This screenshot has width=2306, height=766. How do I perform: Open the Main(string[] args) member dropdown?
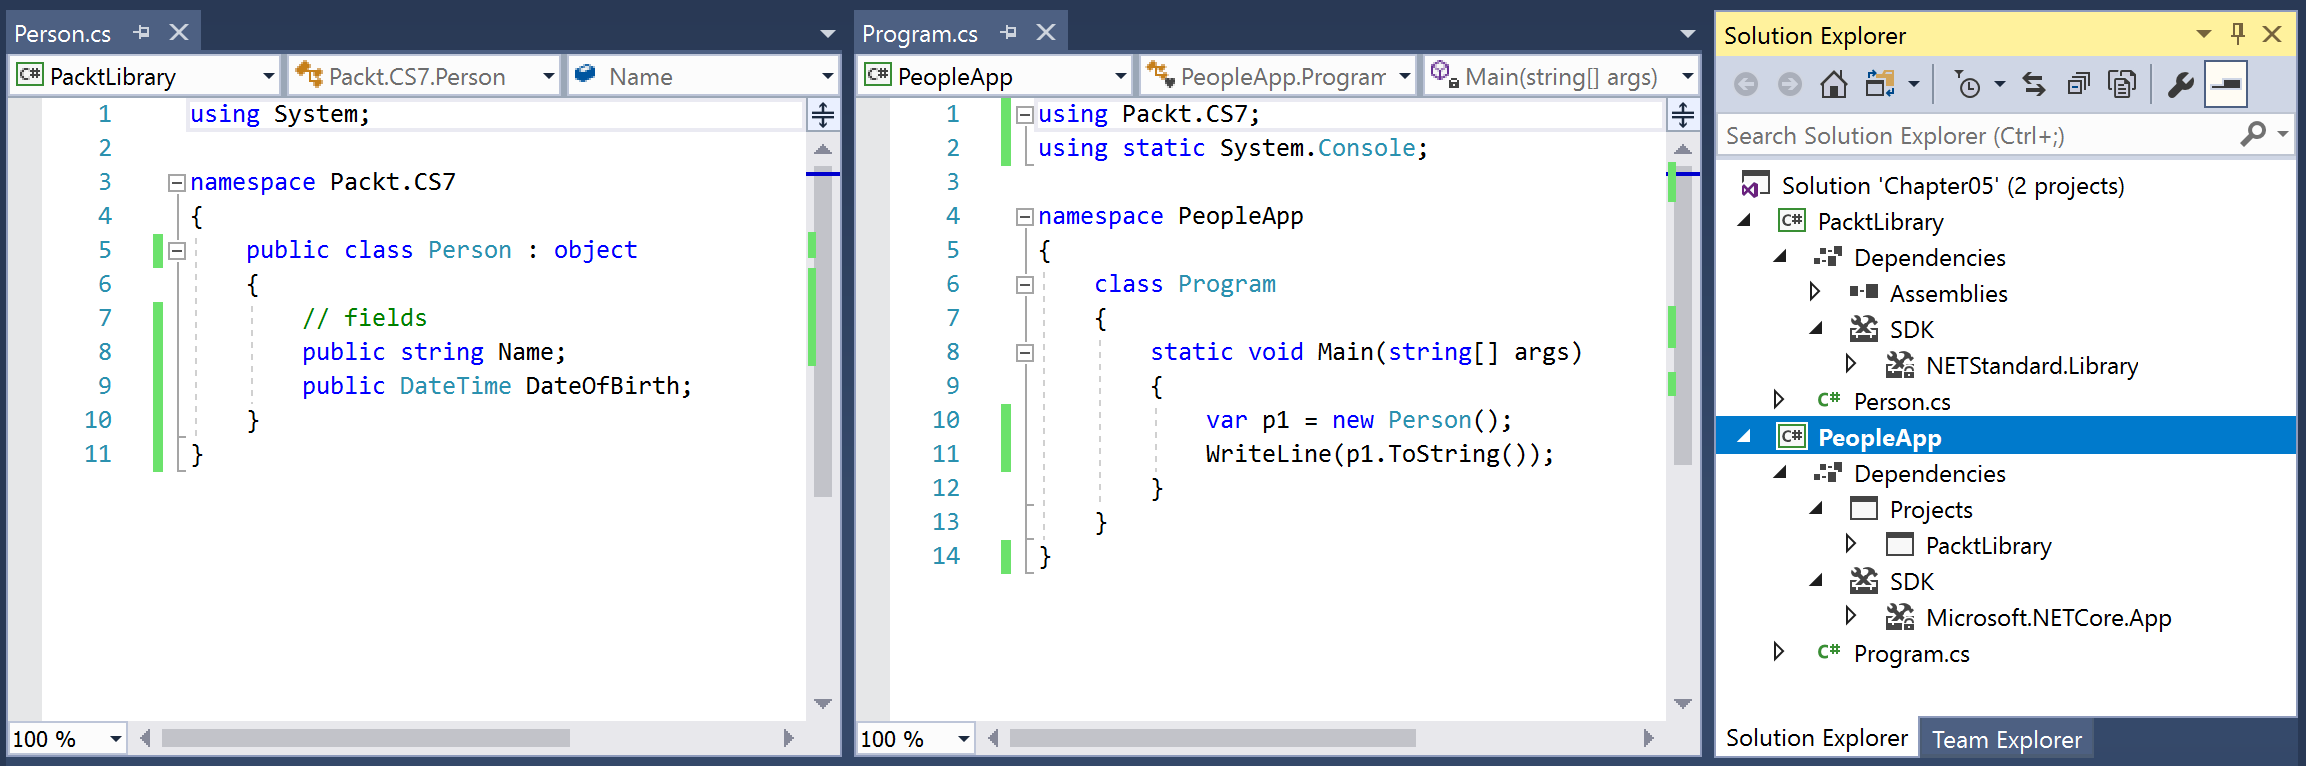[1687, 76]
